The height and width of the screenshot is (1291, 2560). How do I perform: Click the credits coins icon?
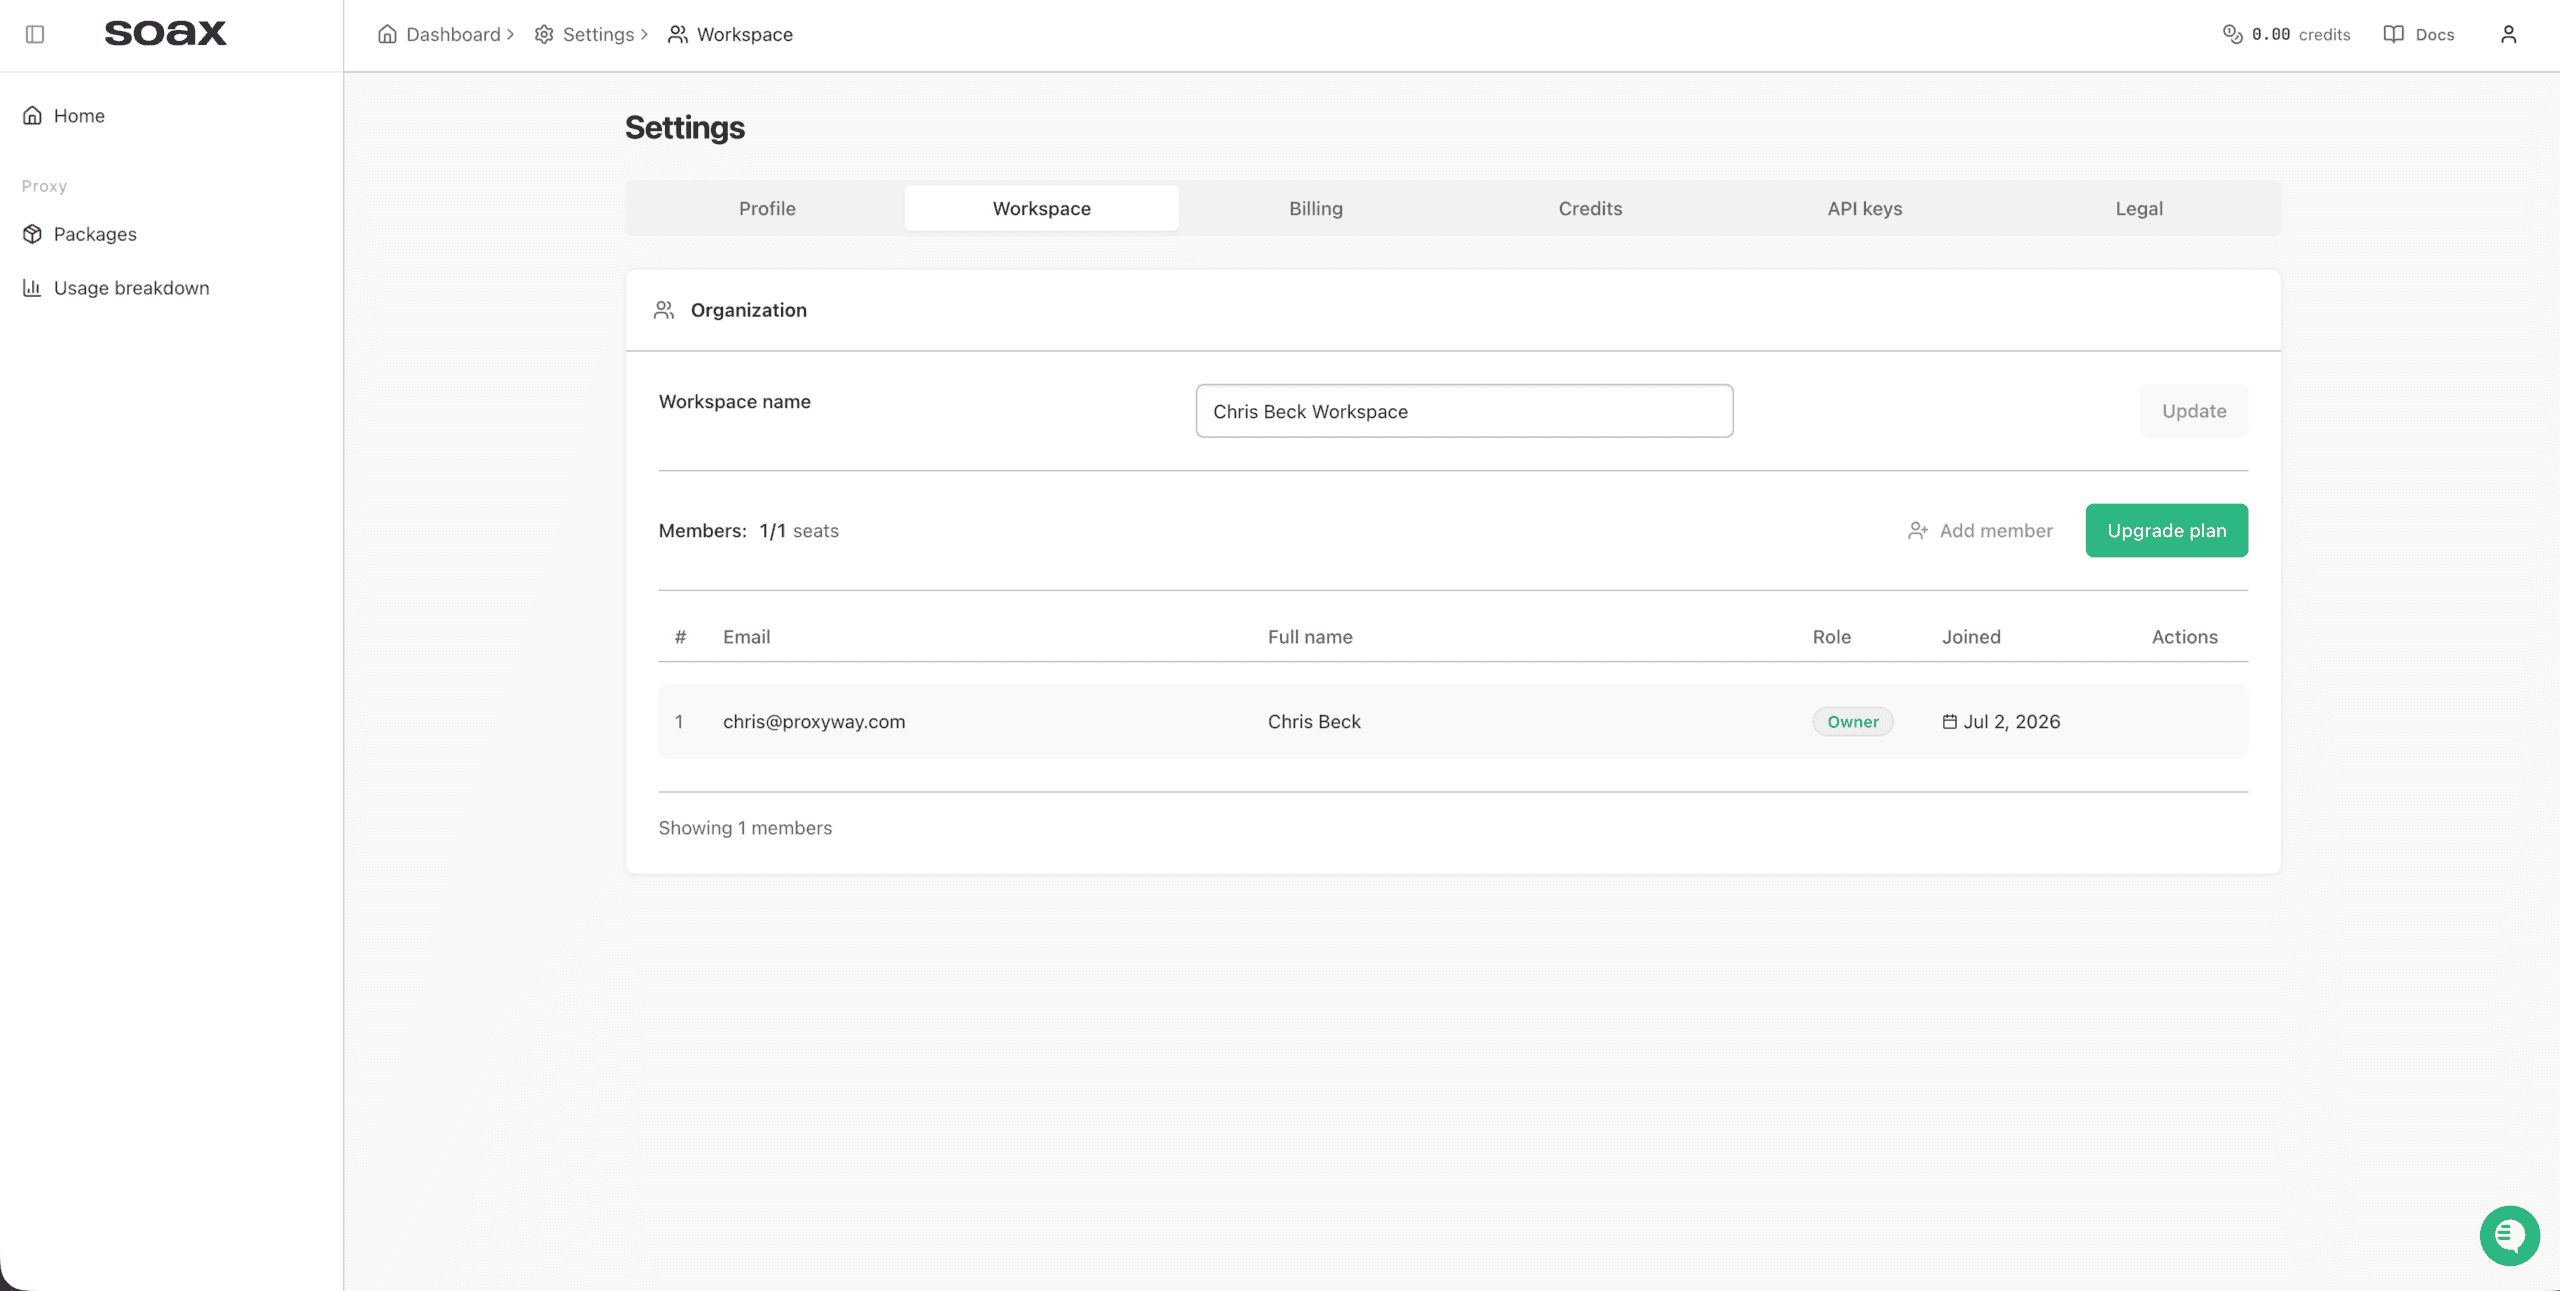2232,34
